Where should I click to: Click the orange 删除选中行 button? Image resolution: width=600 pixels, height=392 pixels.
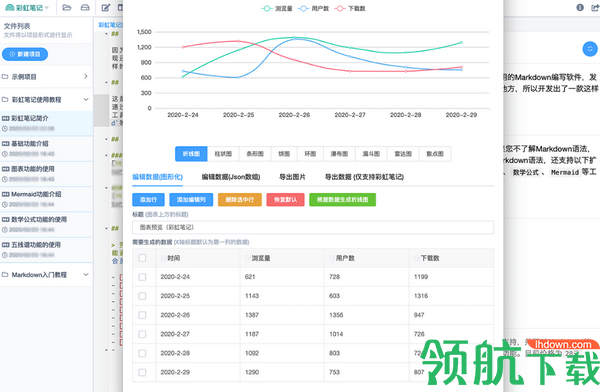point(240,199)
